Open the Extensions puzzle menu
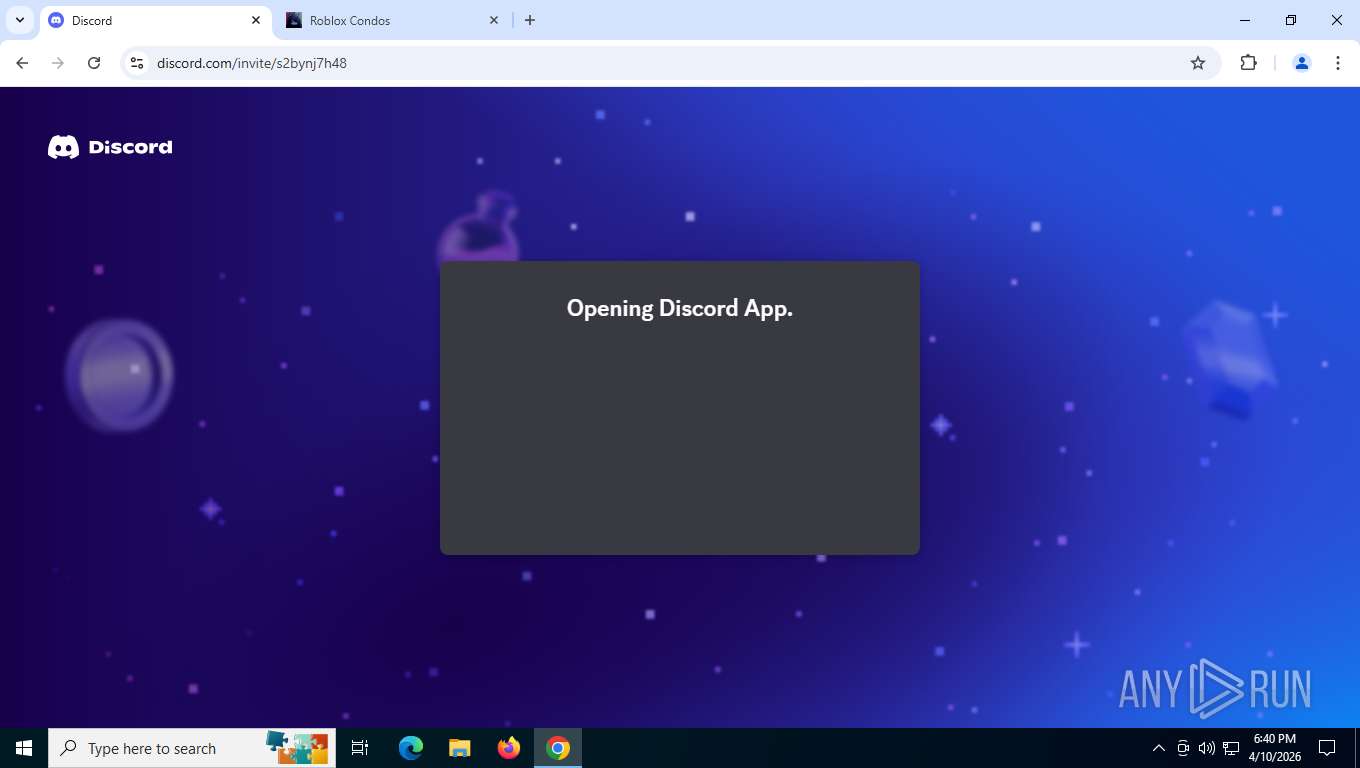The image size is (1360, 768). click(x=1248, y=63)
